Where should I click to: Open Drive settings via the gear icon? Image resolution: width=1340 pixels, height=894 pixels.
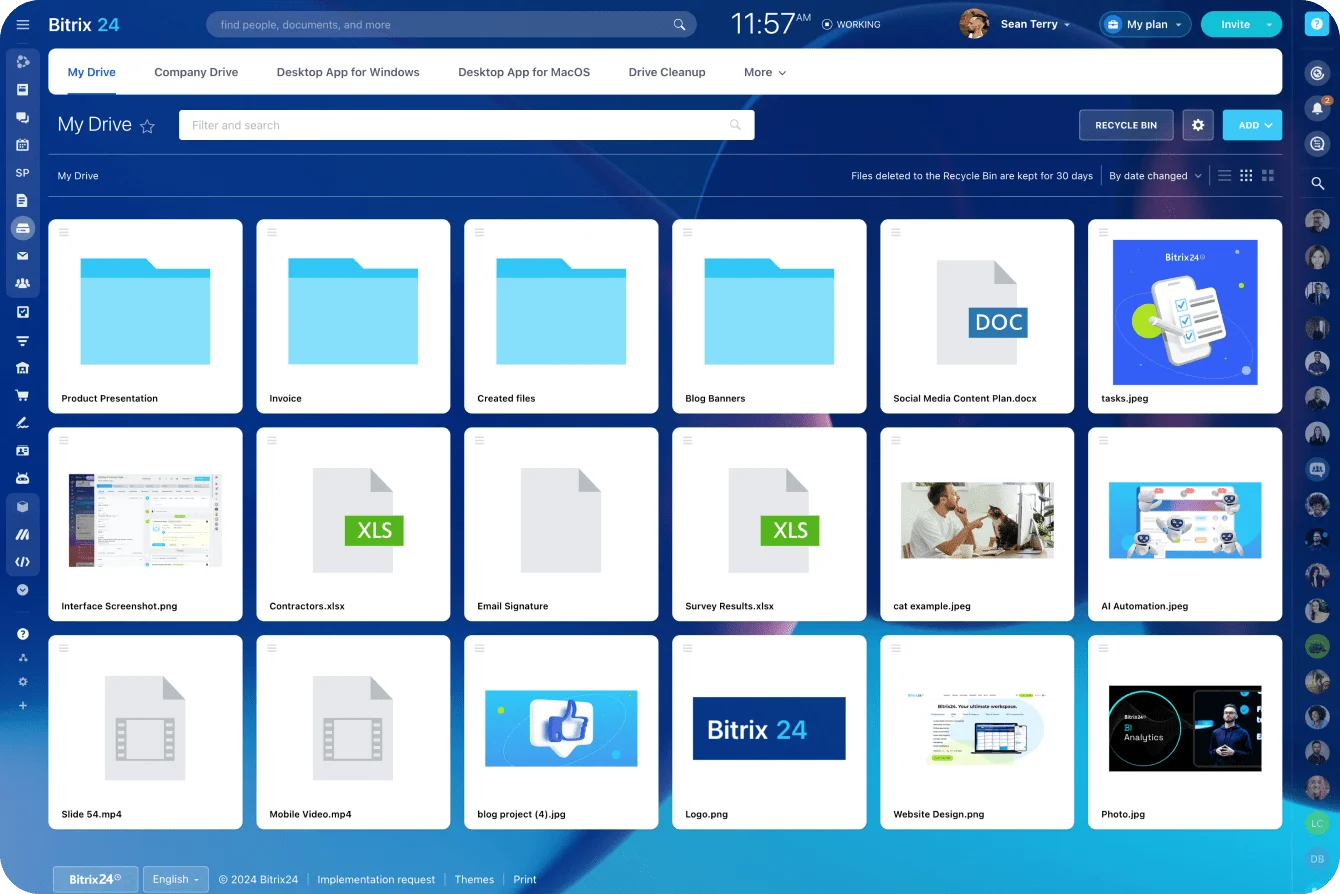click(x=1198, y=125)
